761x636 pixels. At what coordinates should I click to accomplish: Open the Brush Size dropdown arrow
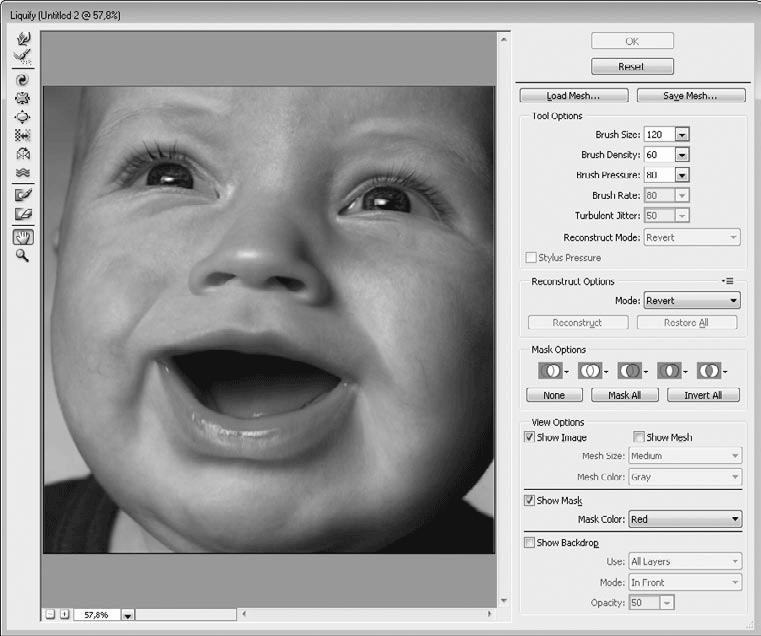tap(682, 134)
